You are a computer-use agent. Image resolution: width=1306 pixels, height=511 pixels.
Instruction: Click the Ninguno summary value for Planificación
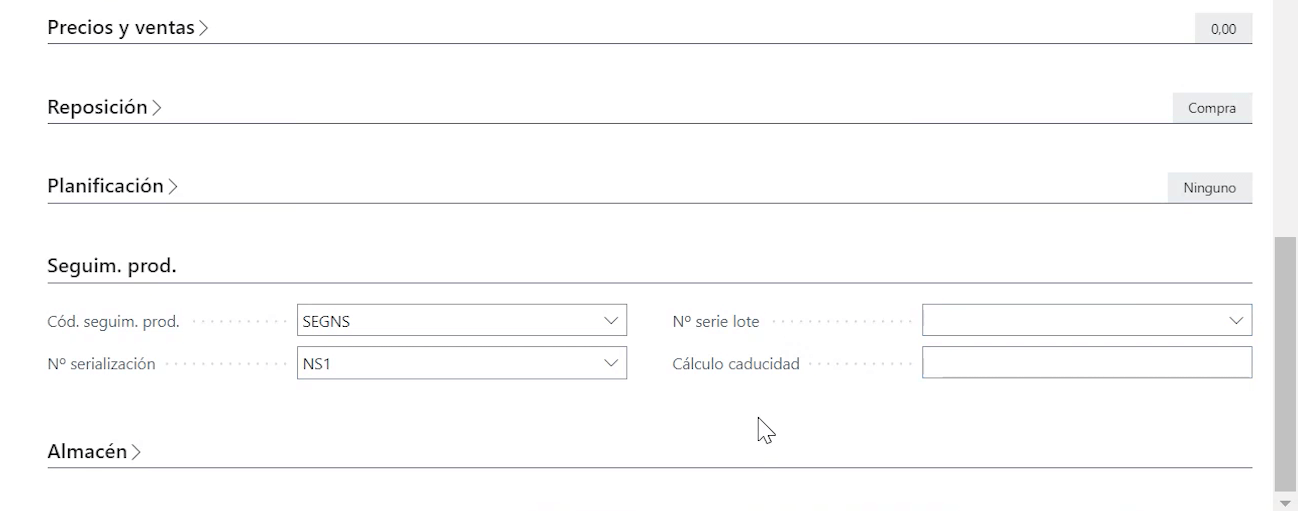tap(1209, 187)
